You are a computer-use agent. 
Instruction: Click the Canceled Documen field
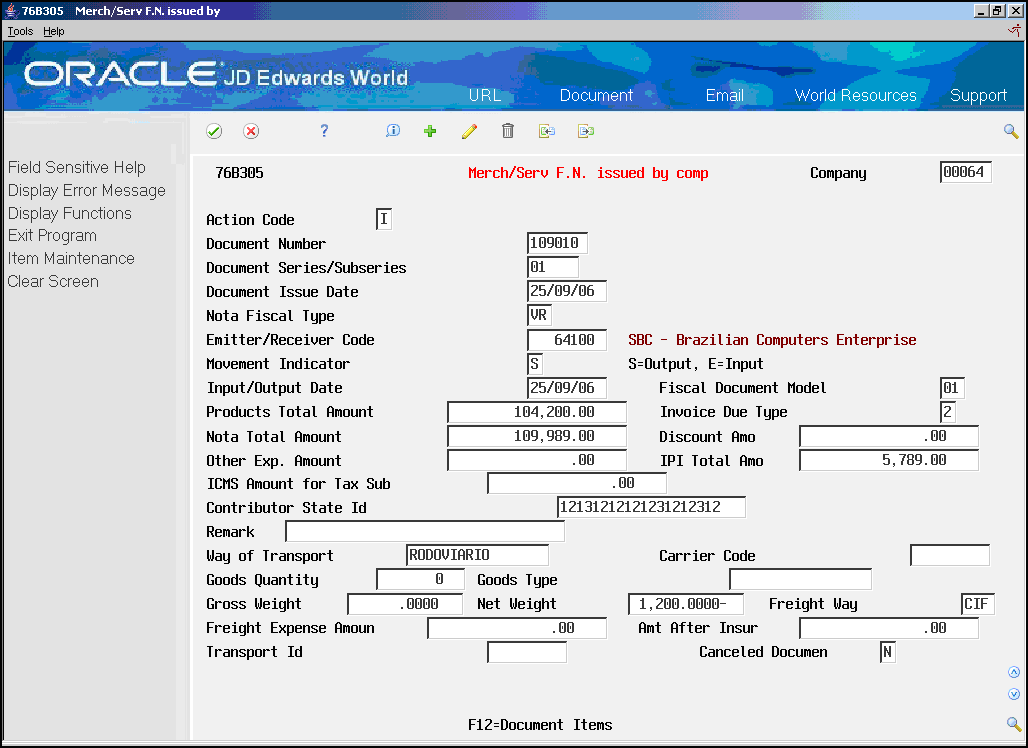888,652
